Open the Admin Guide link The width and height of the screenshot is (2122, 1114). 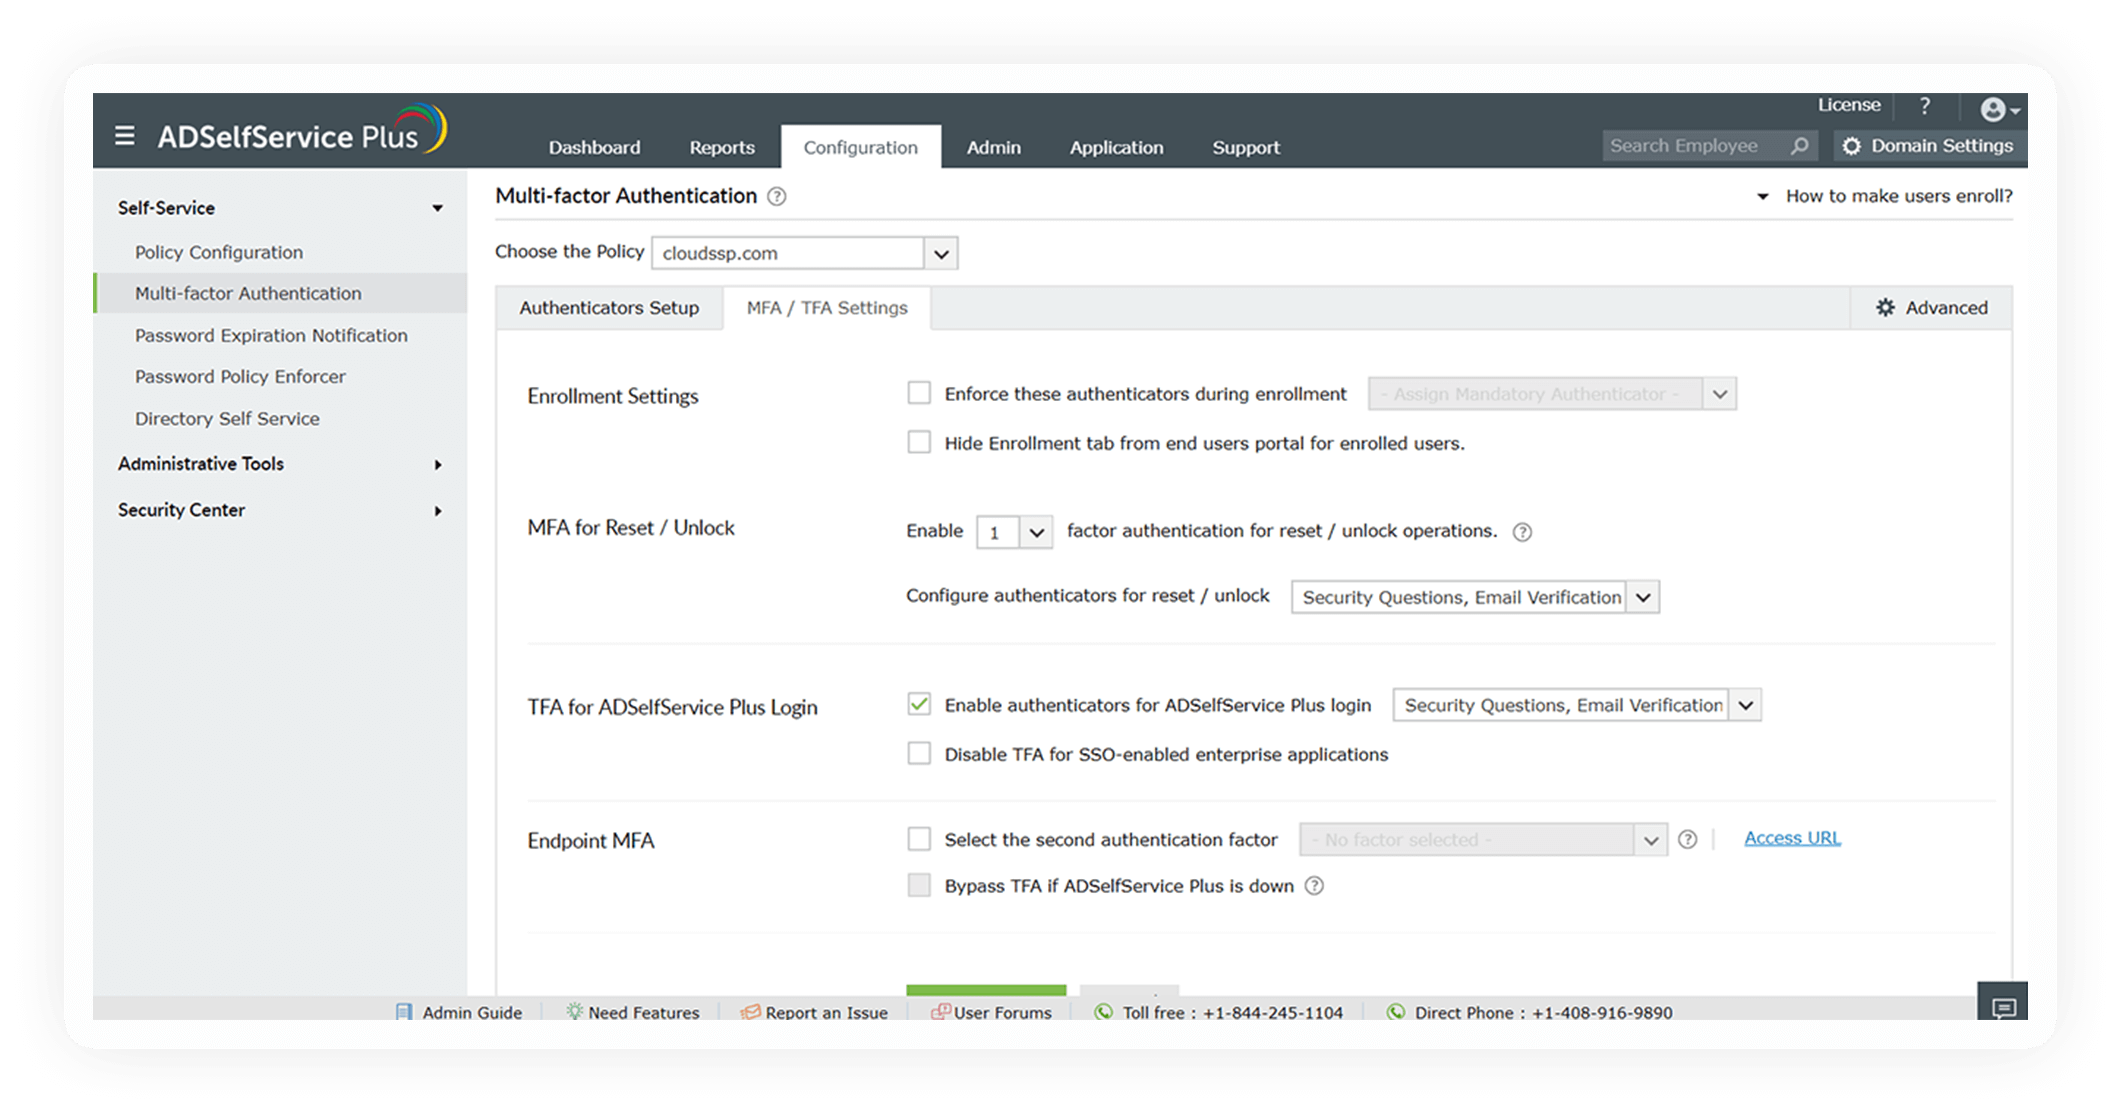472,1012
